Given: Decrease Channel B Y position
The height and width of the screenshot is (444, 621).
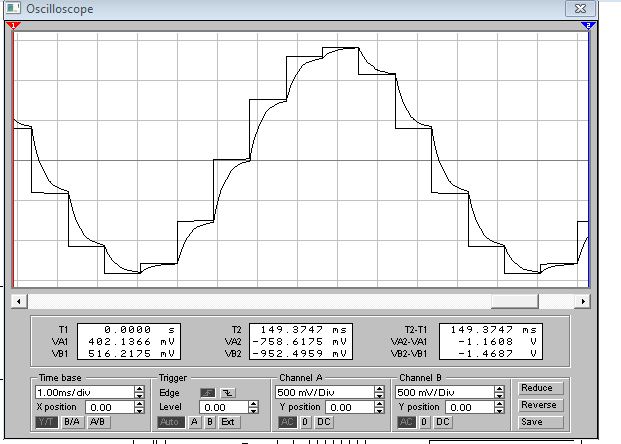Looking at the screenshot, I should click(x=499, y=410).
